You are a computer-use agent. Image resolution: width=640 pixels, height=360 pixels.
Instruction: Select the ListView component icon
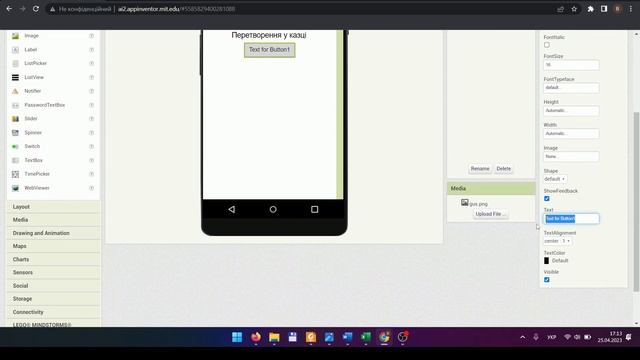pos(16,77)
